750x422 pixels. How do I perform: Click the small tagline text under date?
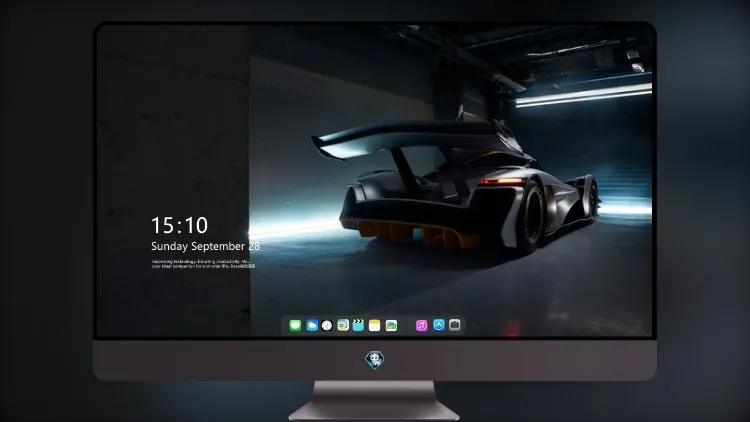click(x=203, y=264)
